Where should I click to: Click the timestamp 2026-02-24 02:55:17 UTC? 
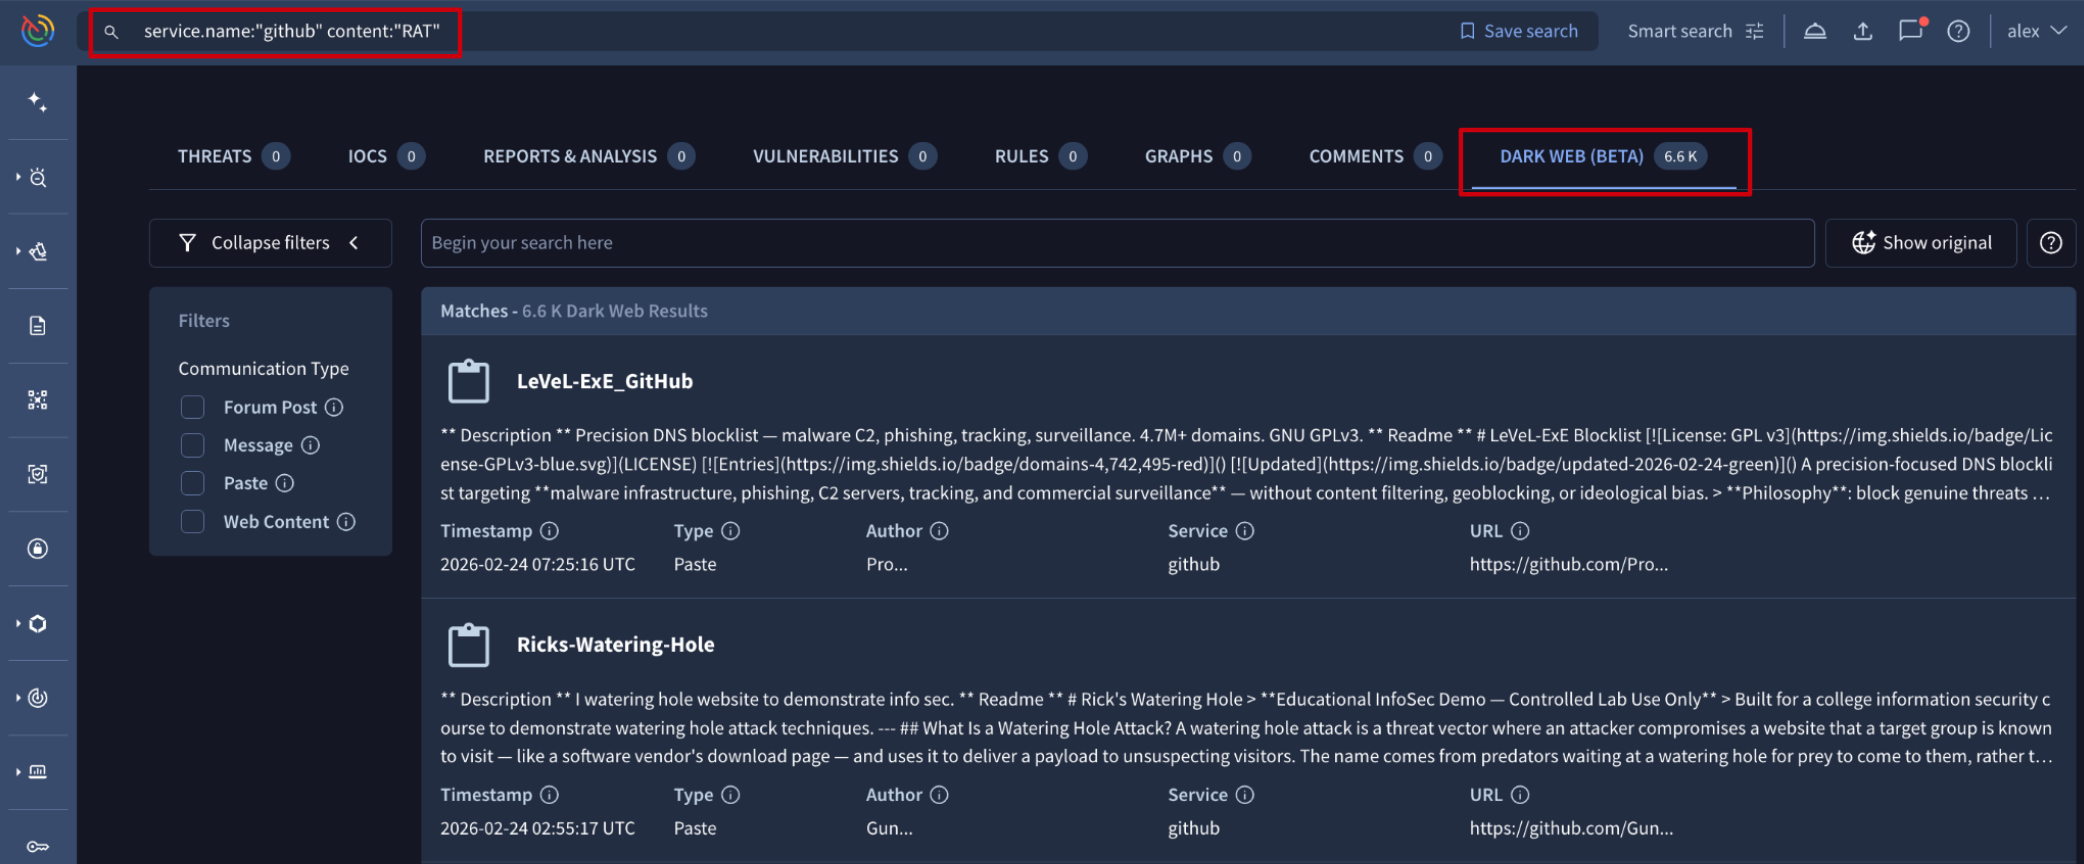tap(538, 828)
